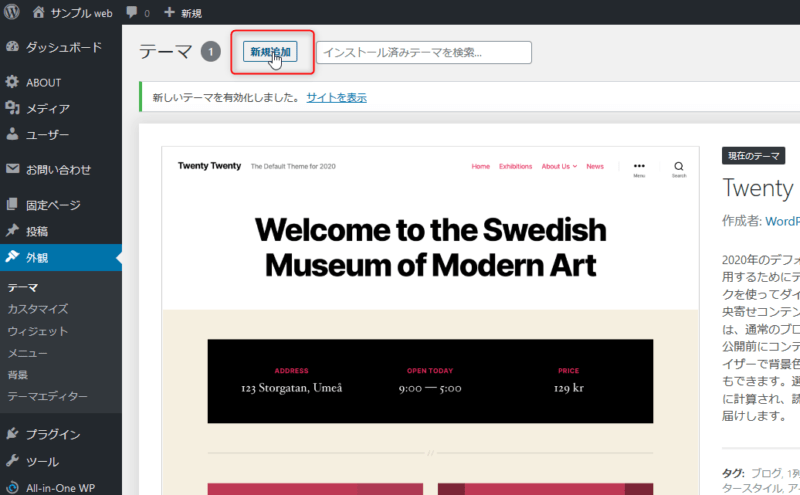Open the サンプル web site home icon
The image size is (800, 495).
point(38,14)
